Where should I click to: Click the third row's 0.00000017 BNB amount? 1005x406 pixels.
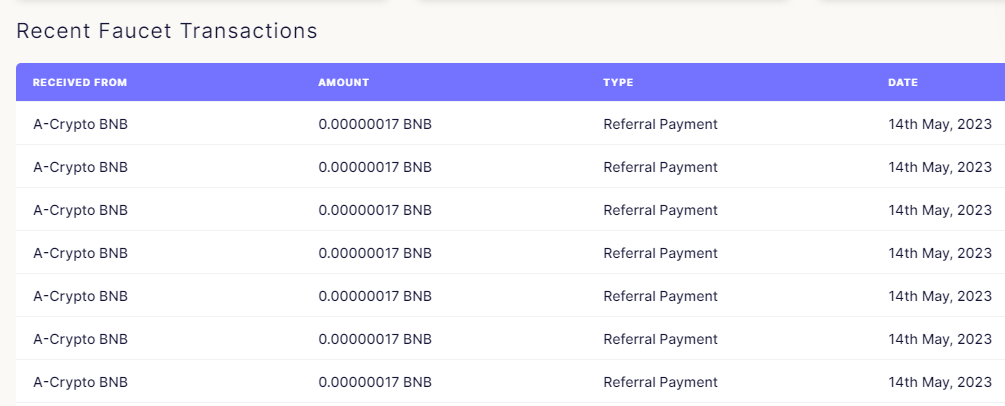point(375,210)
